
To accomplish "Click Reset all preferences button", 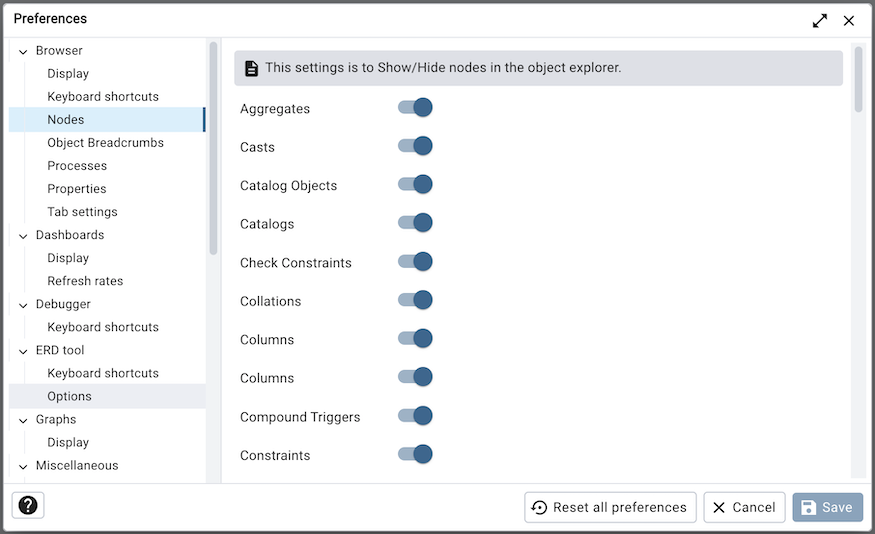I will point(610,507).
